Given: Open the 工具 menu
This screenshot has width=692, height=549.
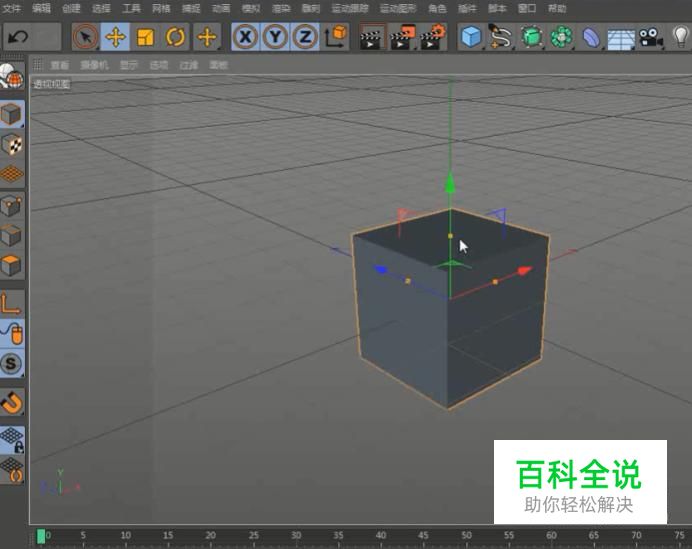Looking at the screenshot, I should [131, 8].
